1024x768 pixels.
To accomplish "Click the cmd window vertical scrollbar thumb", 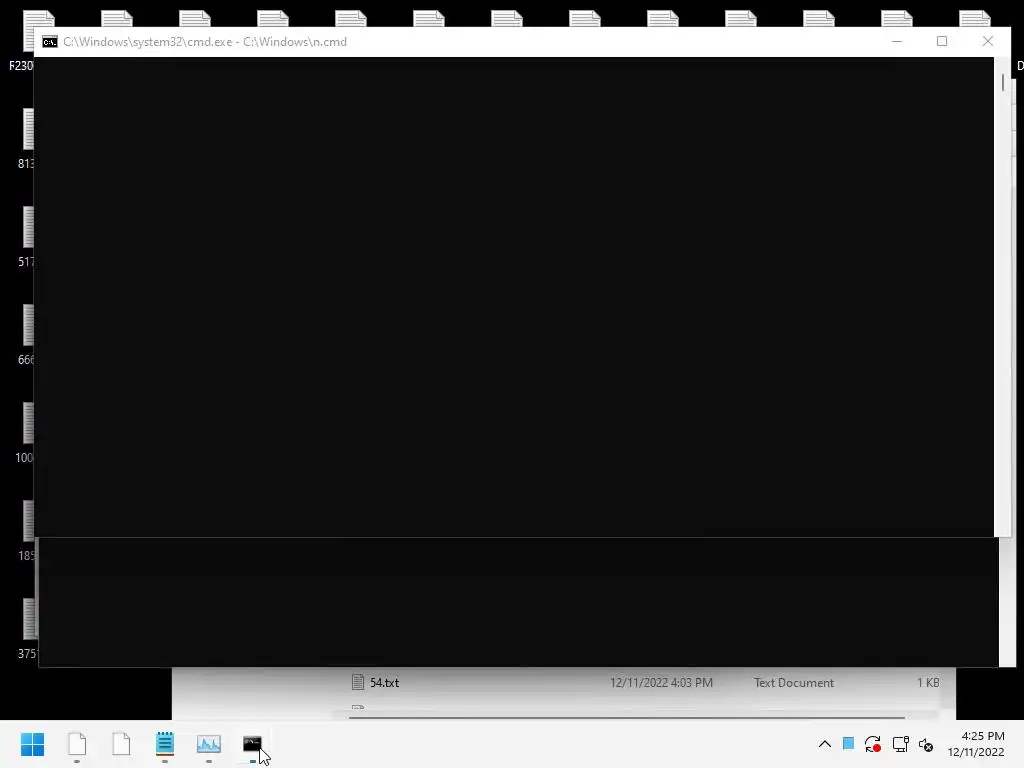I will 1002,83.
